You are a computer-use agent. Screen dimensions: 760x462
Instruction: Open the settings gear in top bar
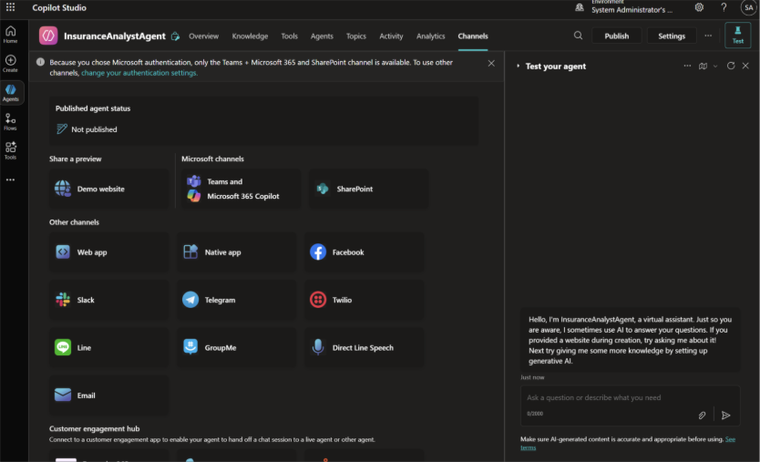[x=699, y=7]
